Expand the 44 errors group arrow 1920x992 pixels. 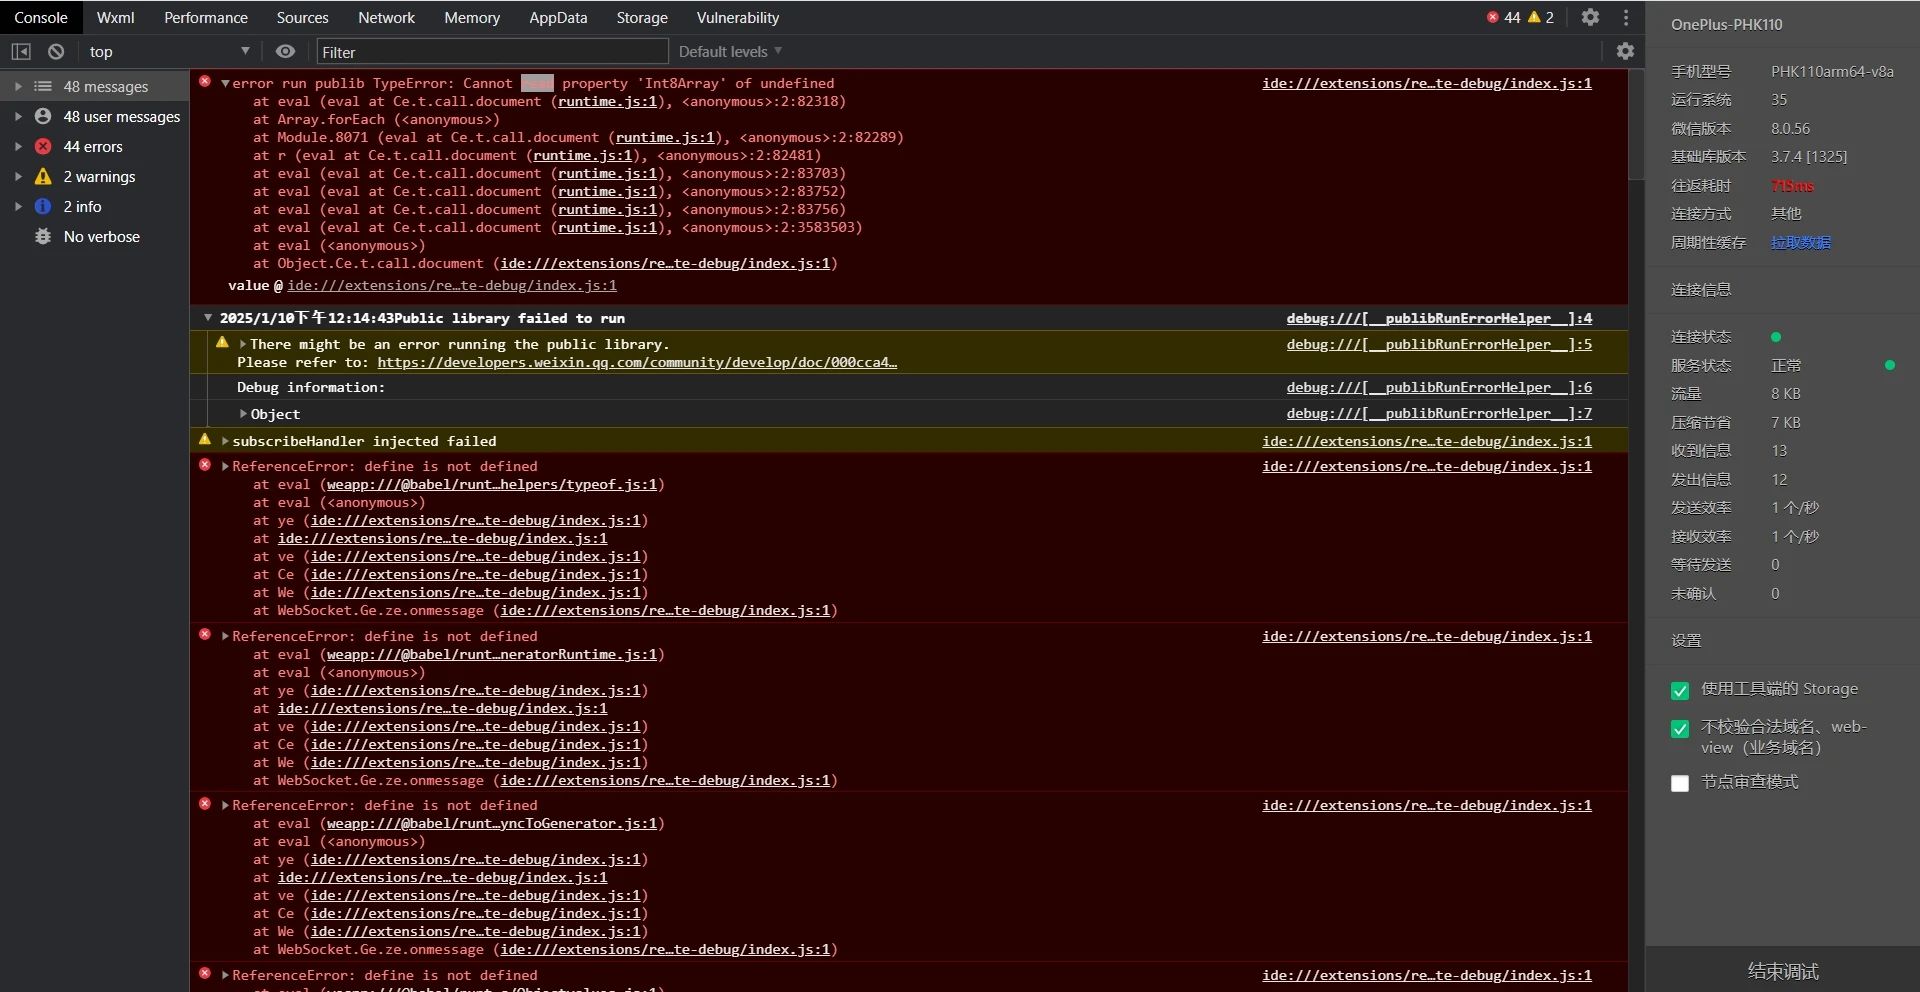click(x=17, y=146)
